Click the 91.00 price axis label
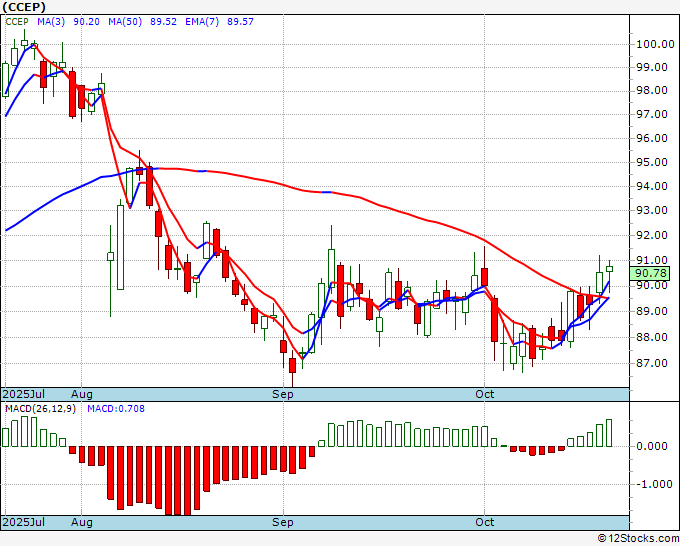This screenshot has width=680, height=546. click(652, 260)
